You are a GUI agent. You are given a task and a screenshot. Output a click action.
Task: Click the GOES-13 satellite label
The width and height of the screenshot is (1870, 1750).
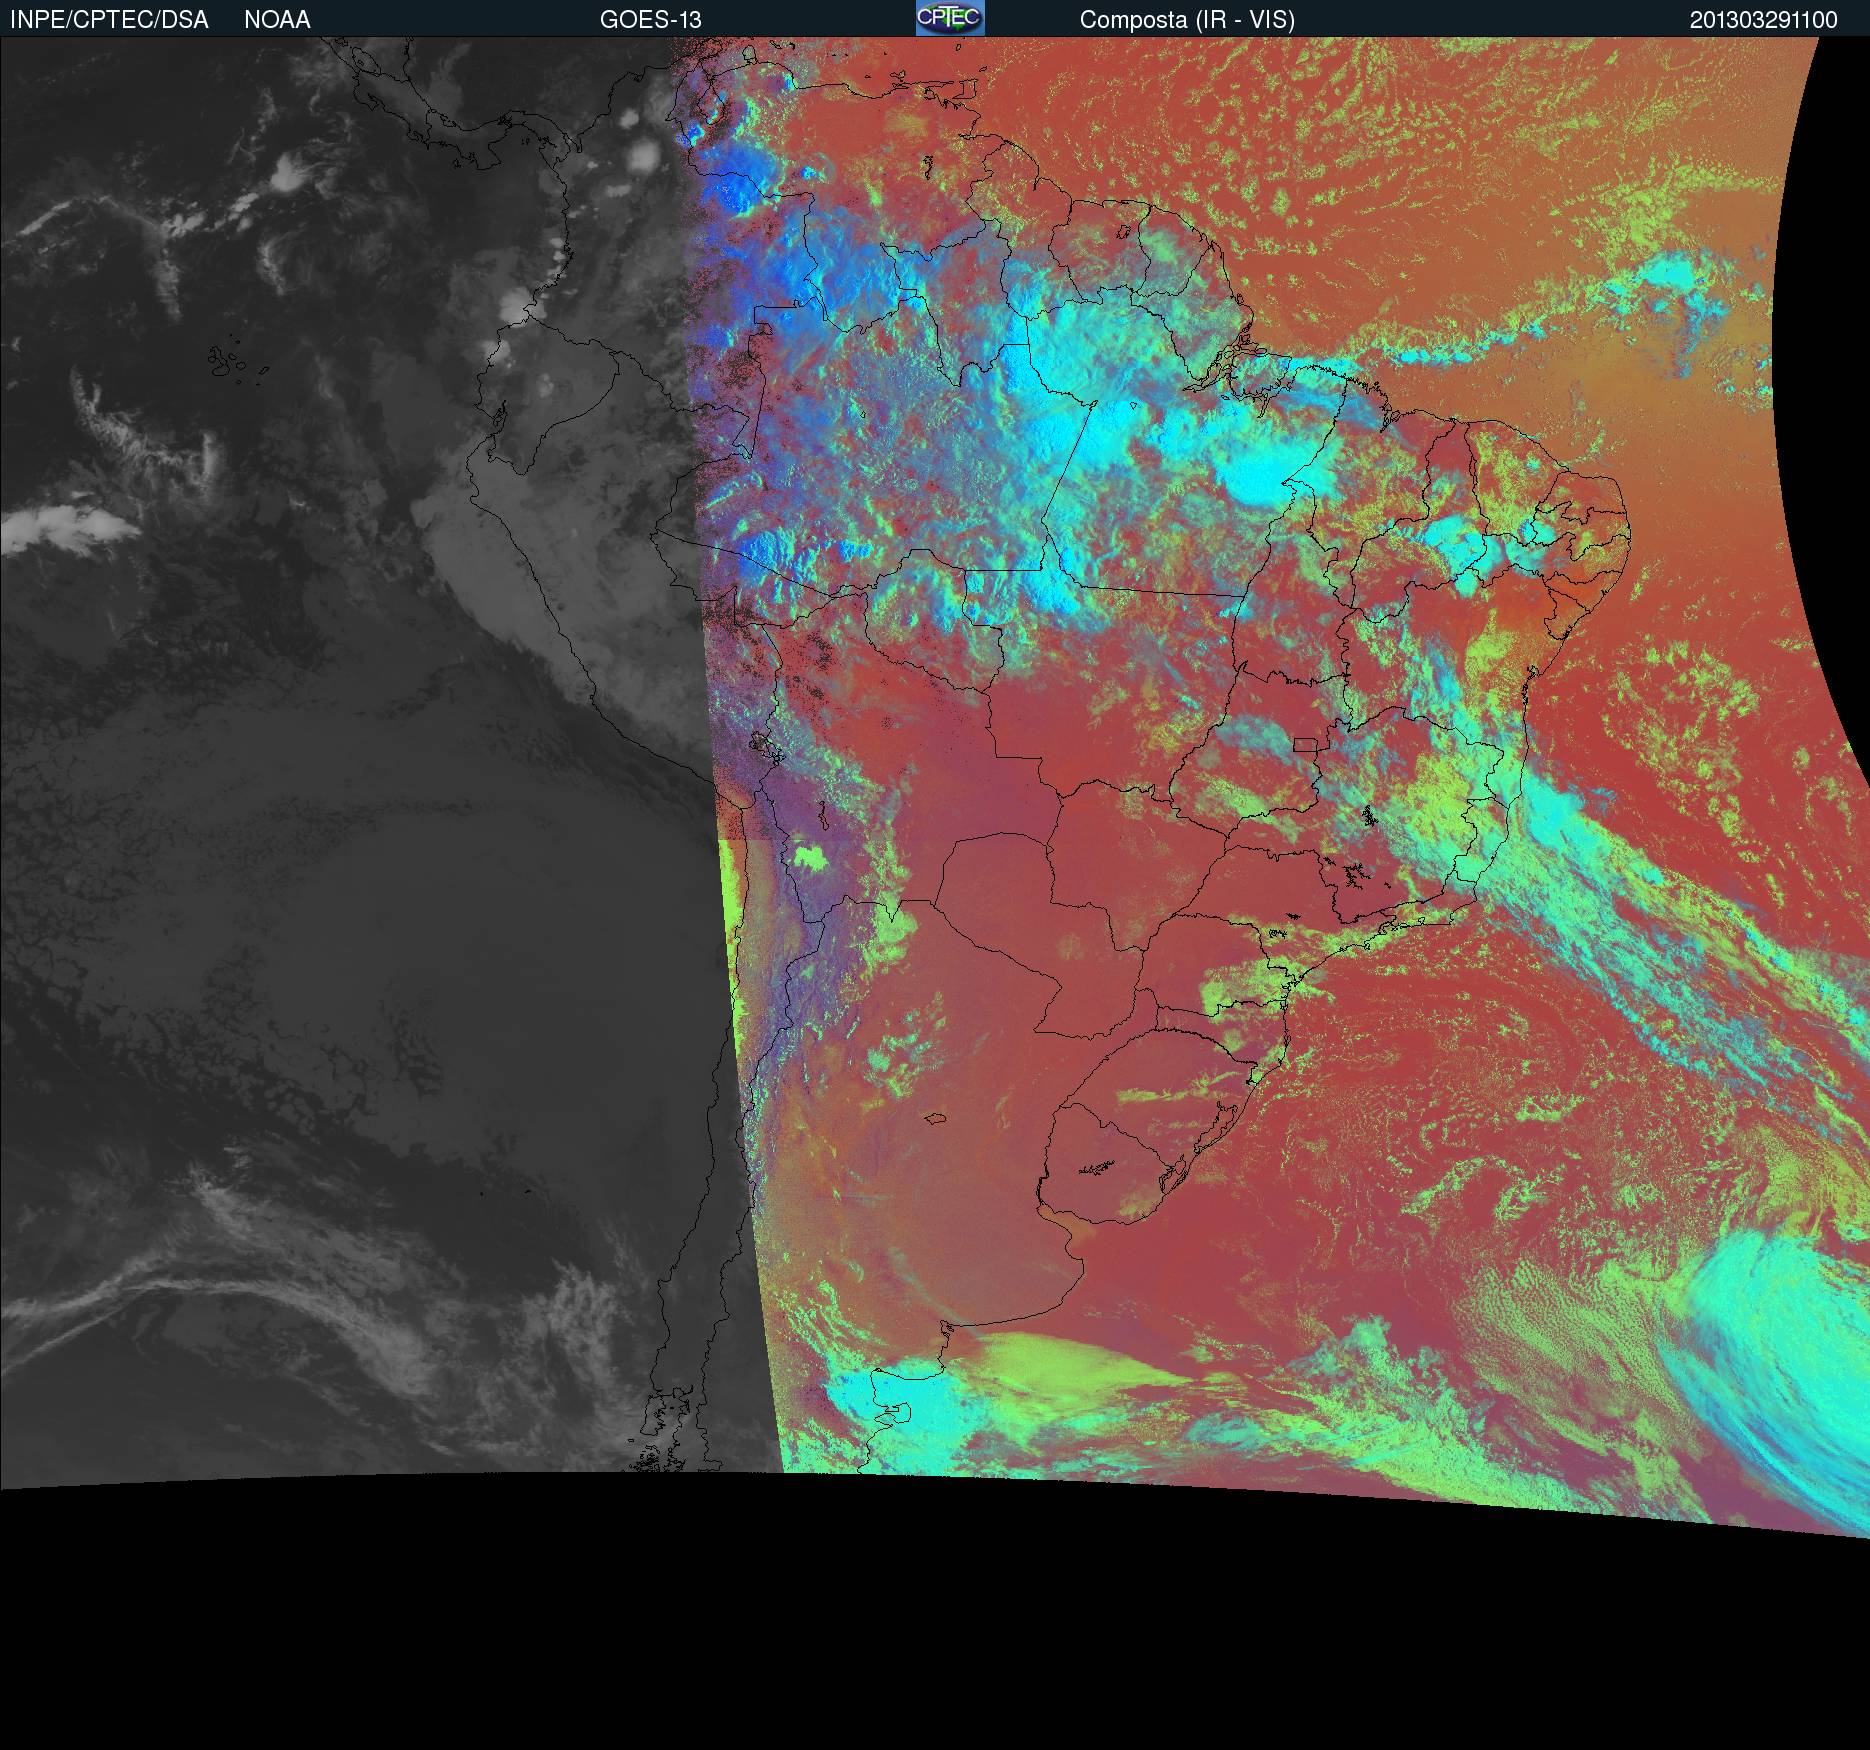pos(651,20)
